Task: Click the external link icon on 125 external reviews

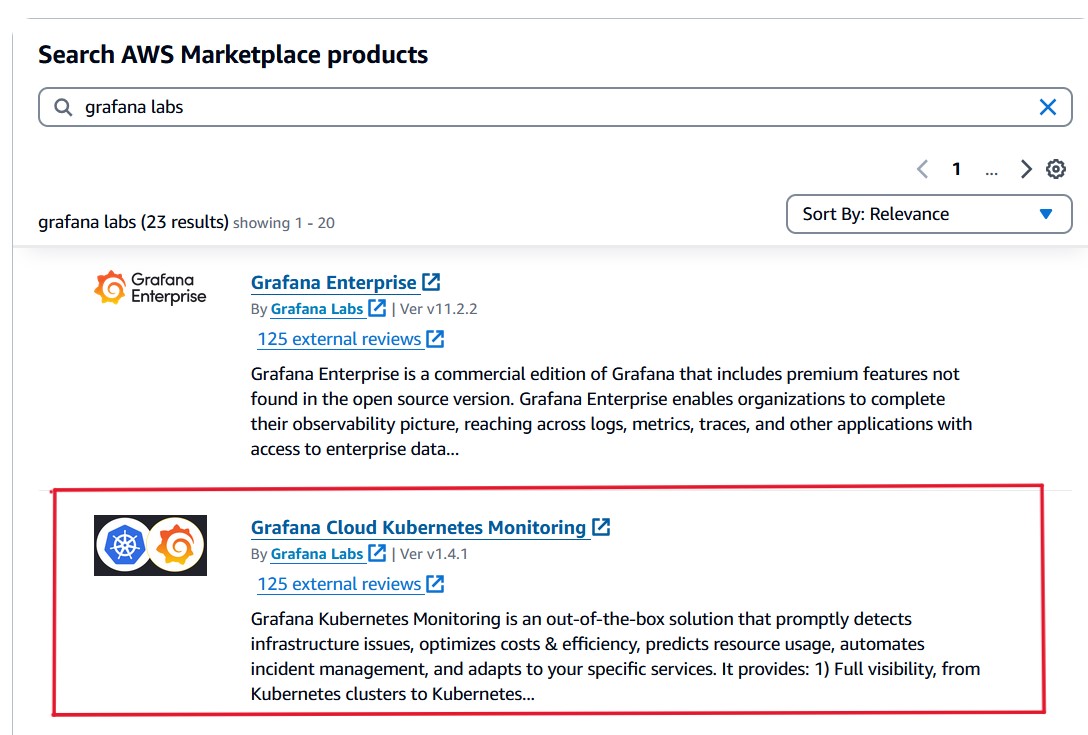Action: (433, 339)
